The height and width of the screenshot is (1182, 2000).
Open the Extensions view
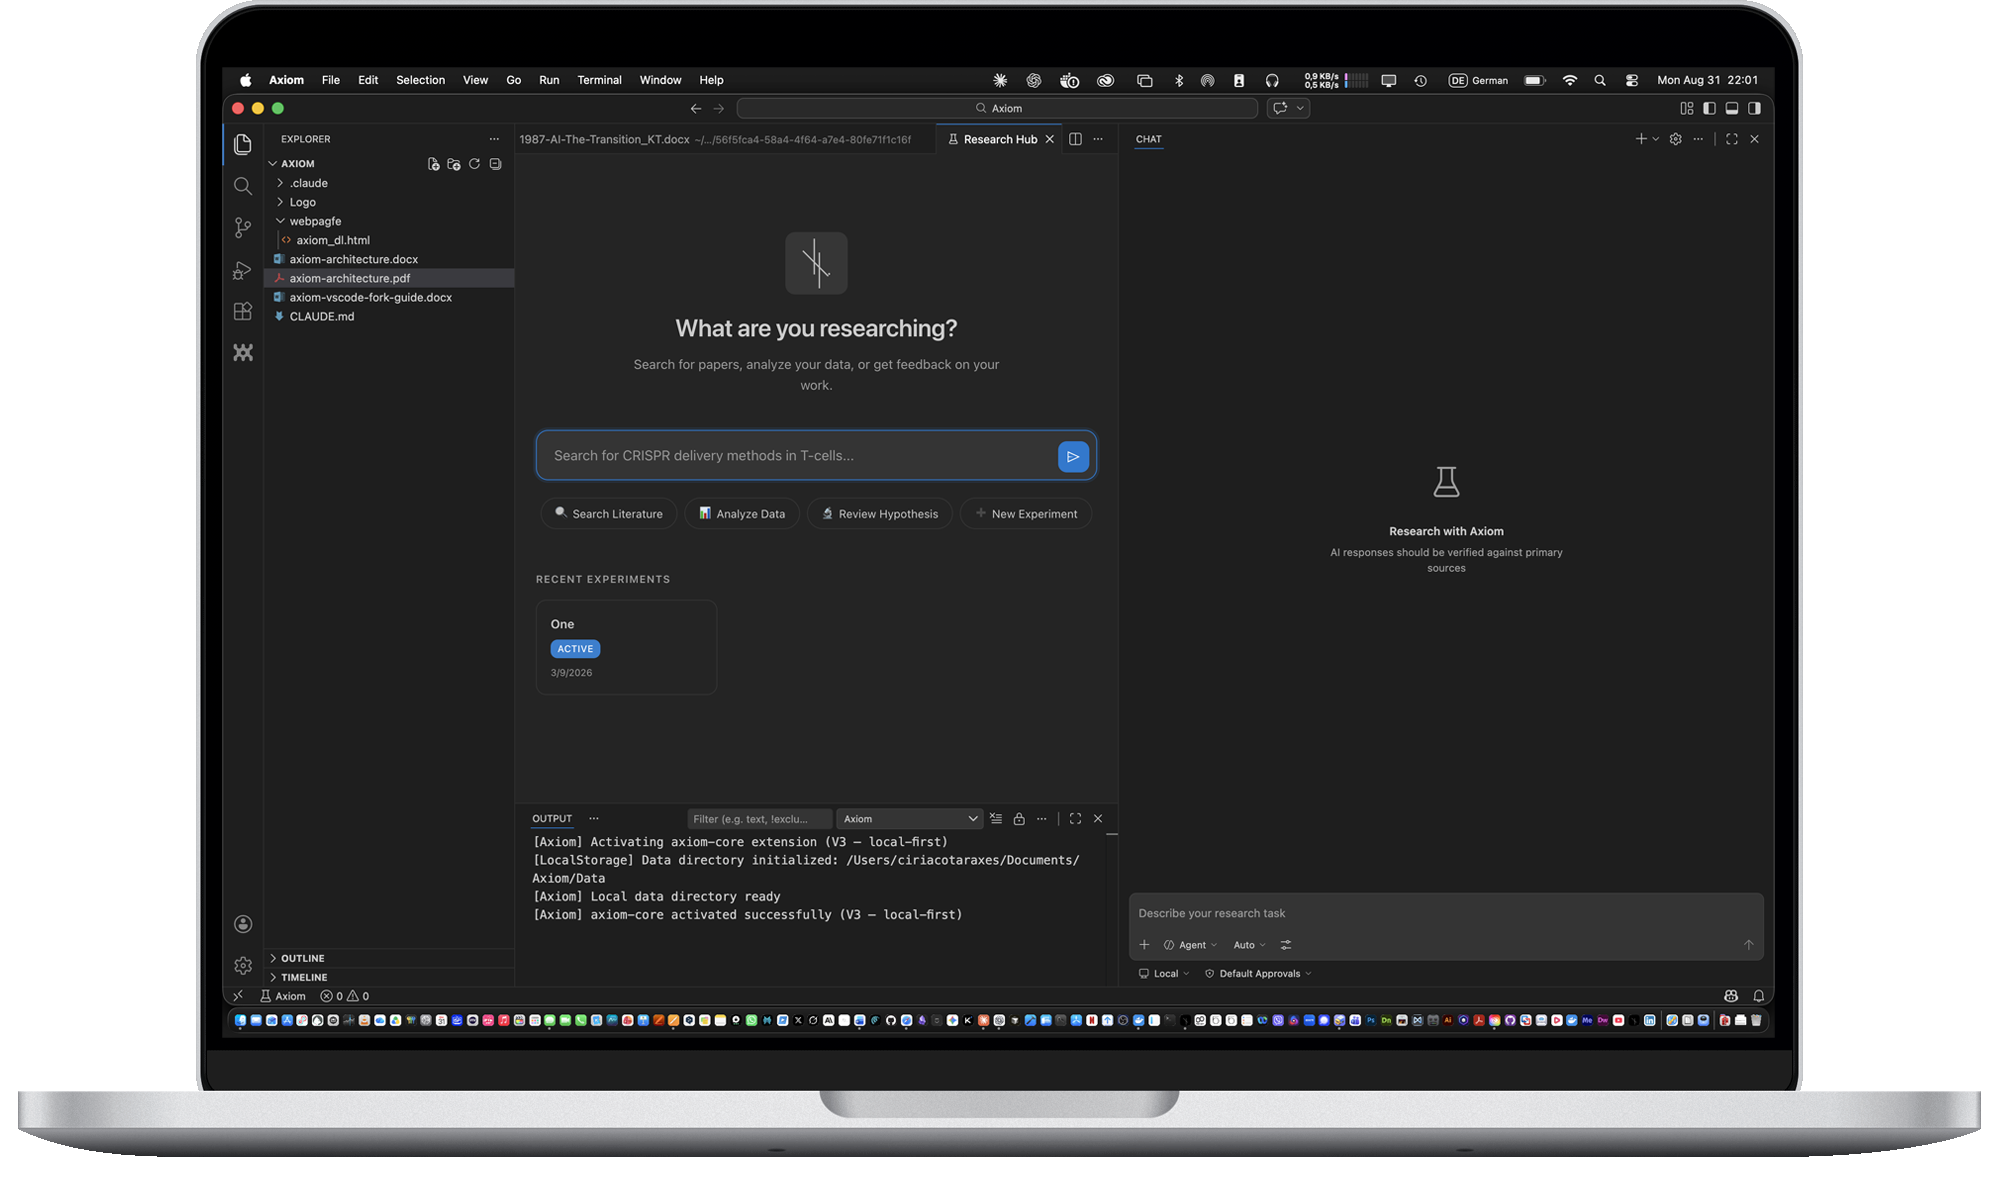coord(242,311)
